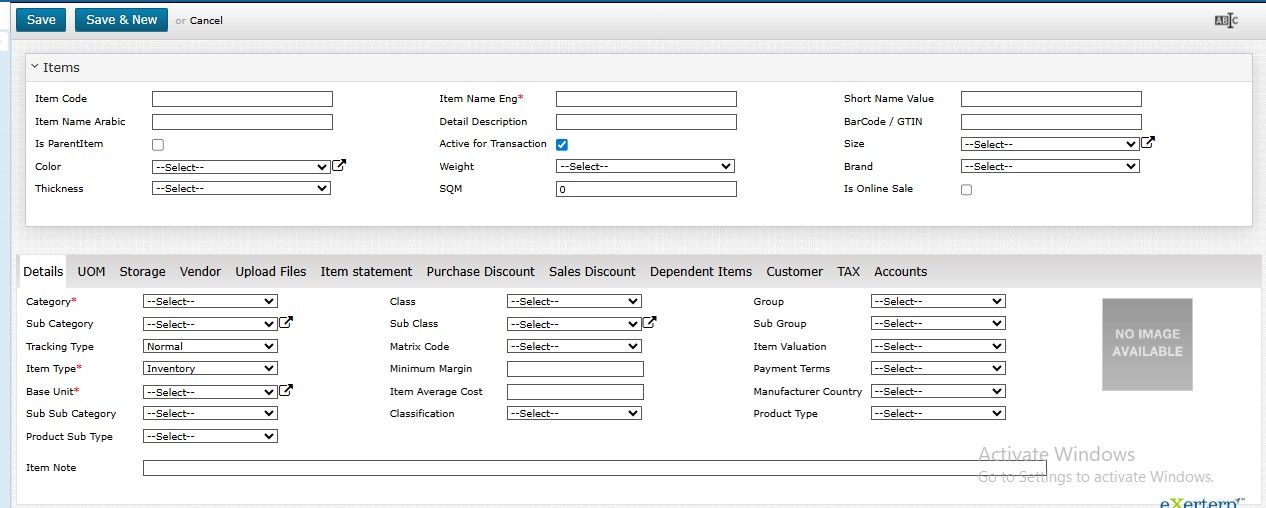Tick the Is Online Sale checkbox

click(966, 190)
